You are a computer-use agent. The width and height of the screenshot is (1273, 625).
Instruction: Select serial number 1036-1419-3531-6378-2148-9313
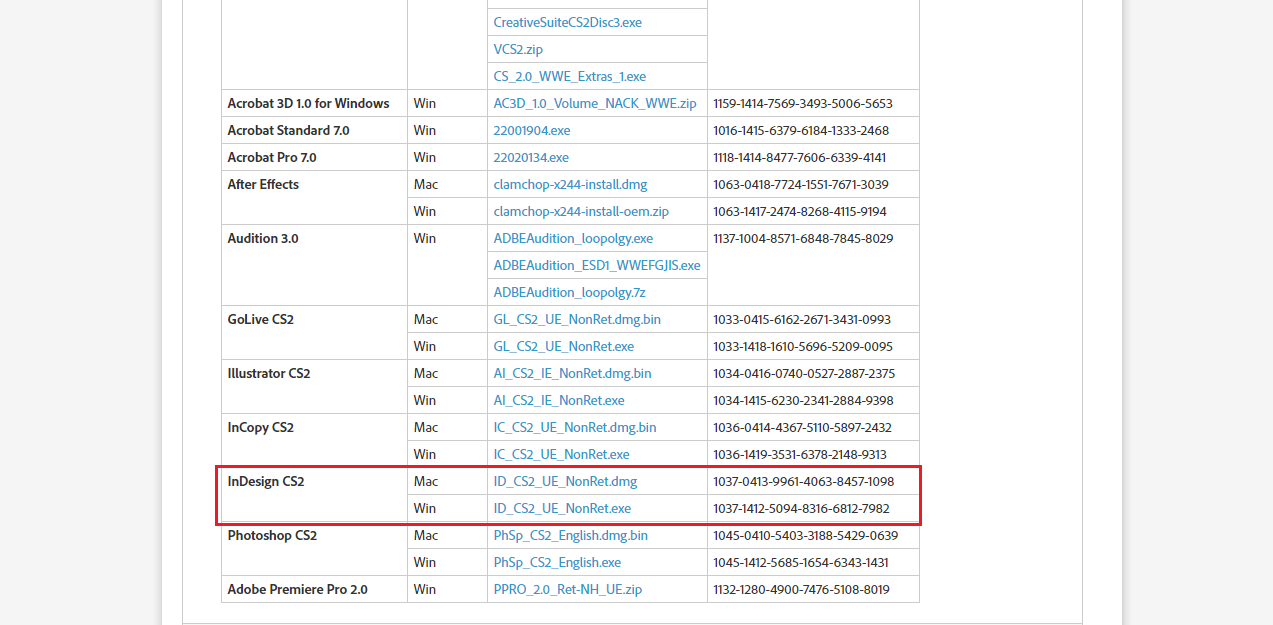[800, 454]
